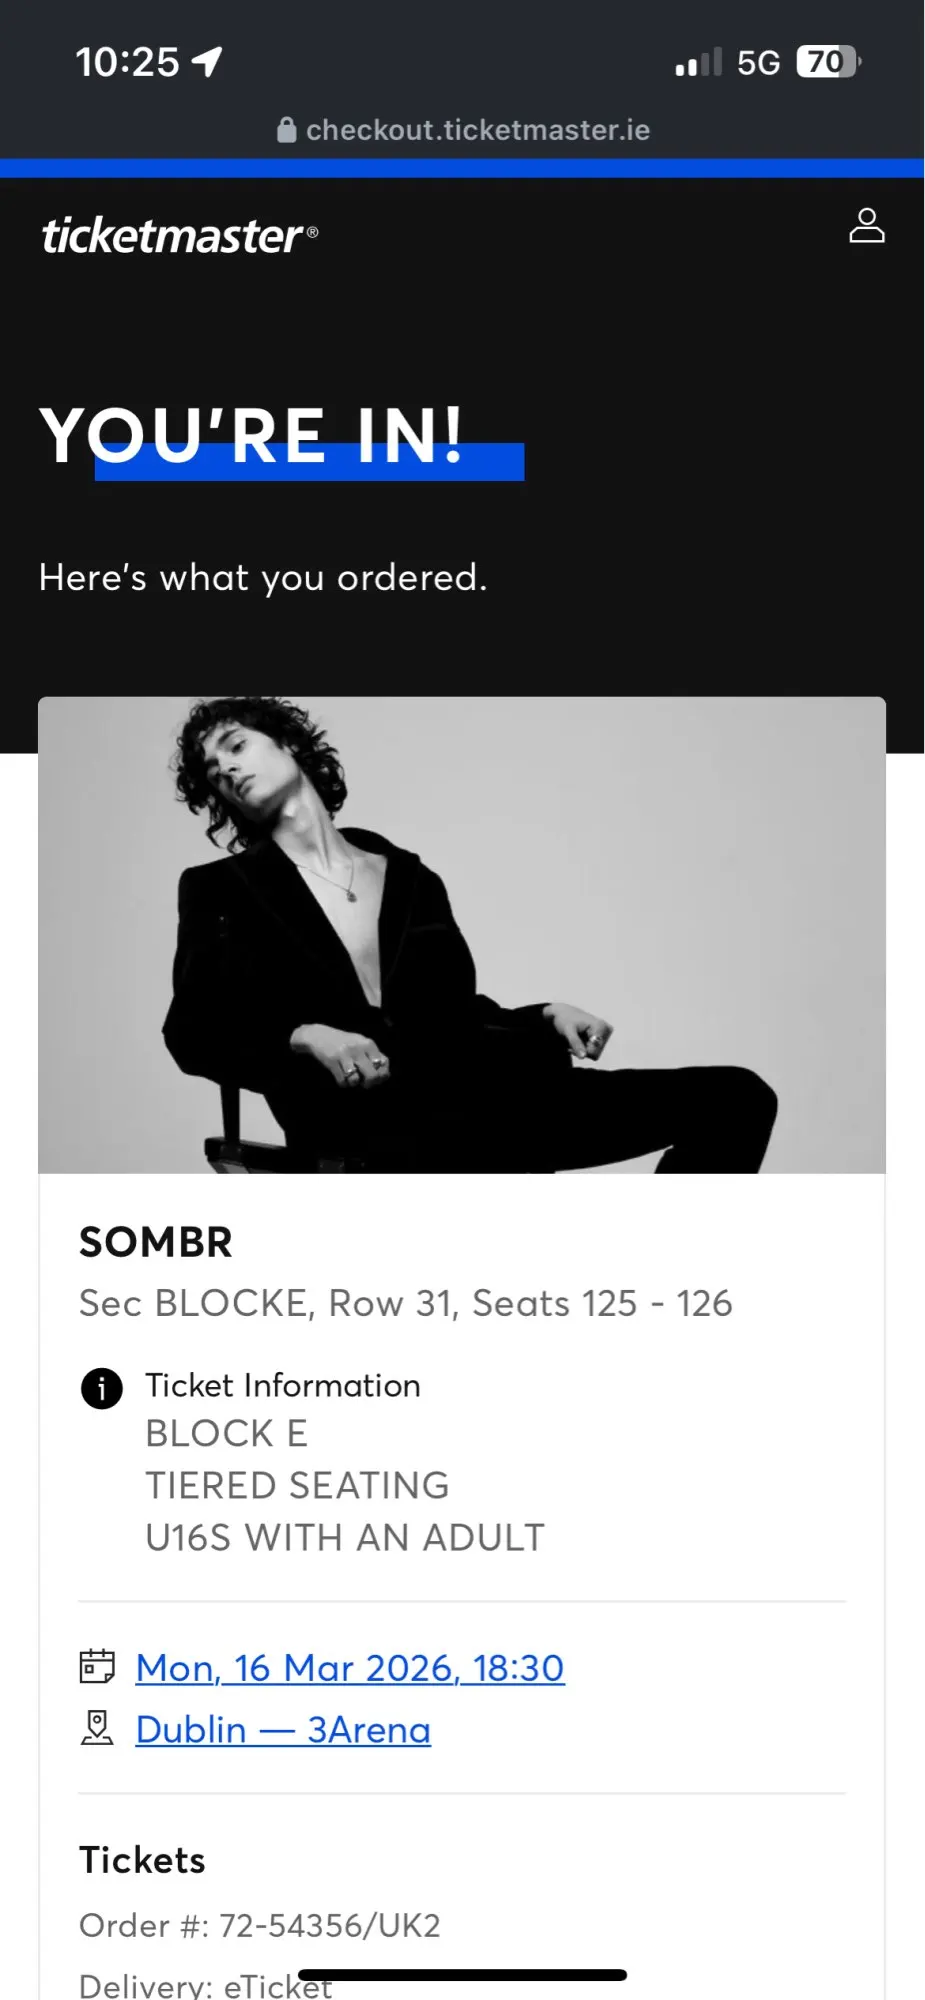
Task: Tap the 10:25 clock in status bar
Action: (127, 63)
